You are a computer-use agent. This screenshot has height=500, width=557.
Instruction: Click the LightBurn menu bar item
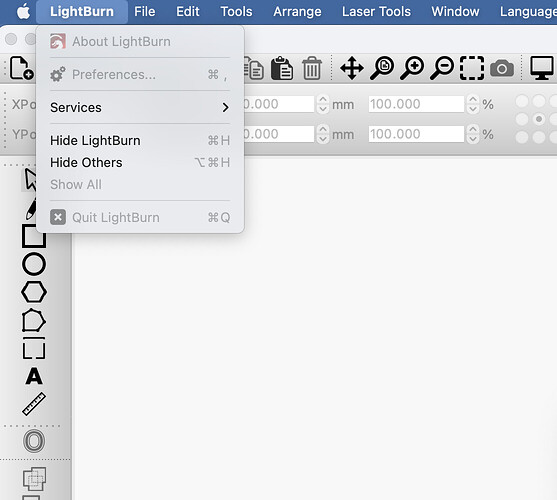82,12
